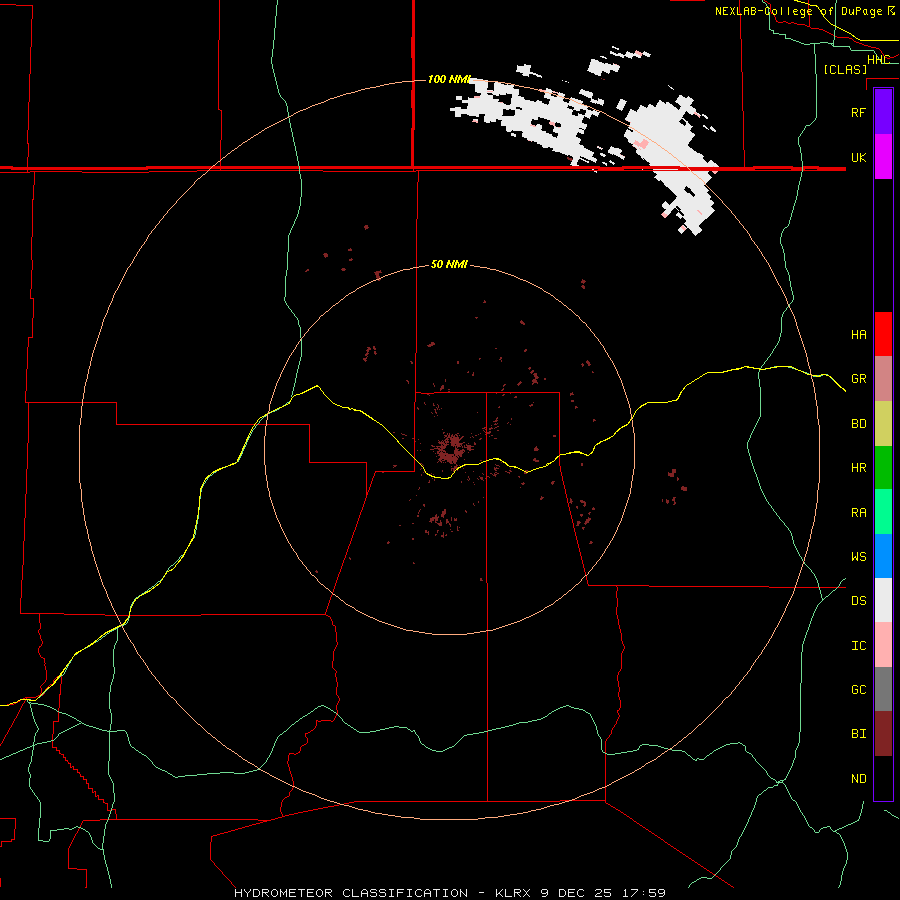
Task: Click the HA red legend swatch
Action: click(x=883, y=334)
